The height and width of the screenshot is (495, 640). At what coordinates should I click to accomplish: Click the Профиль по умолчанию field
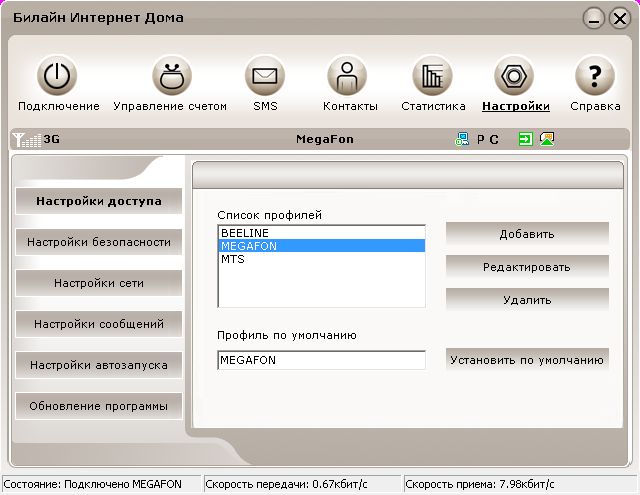pos(322,360)
